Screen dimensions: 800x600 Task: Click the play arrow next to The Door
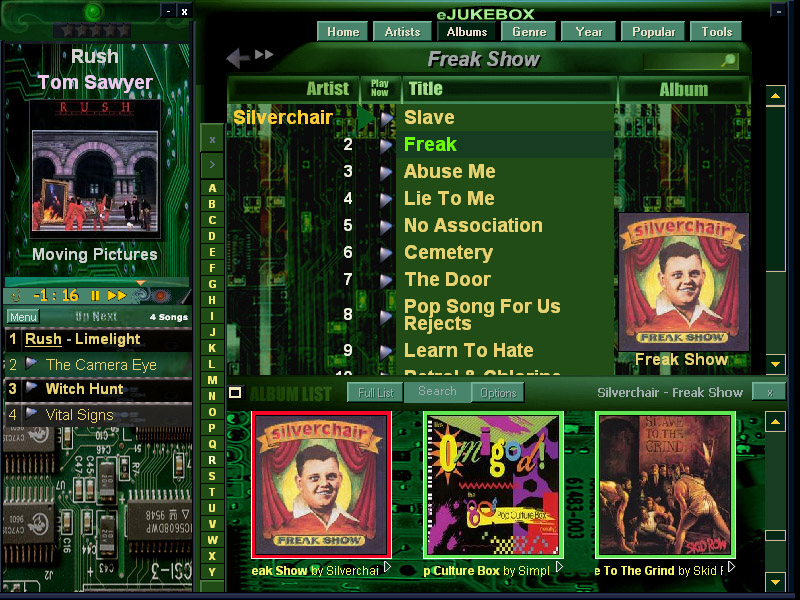point(386,281)
